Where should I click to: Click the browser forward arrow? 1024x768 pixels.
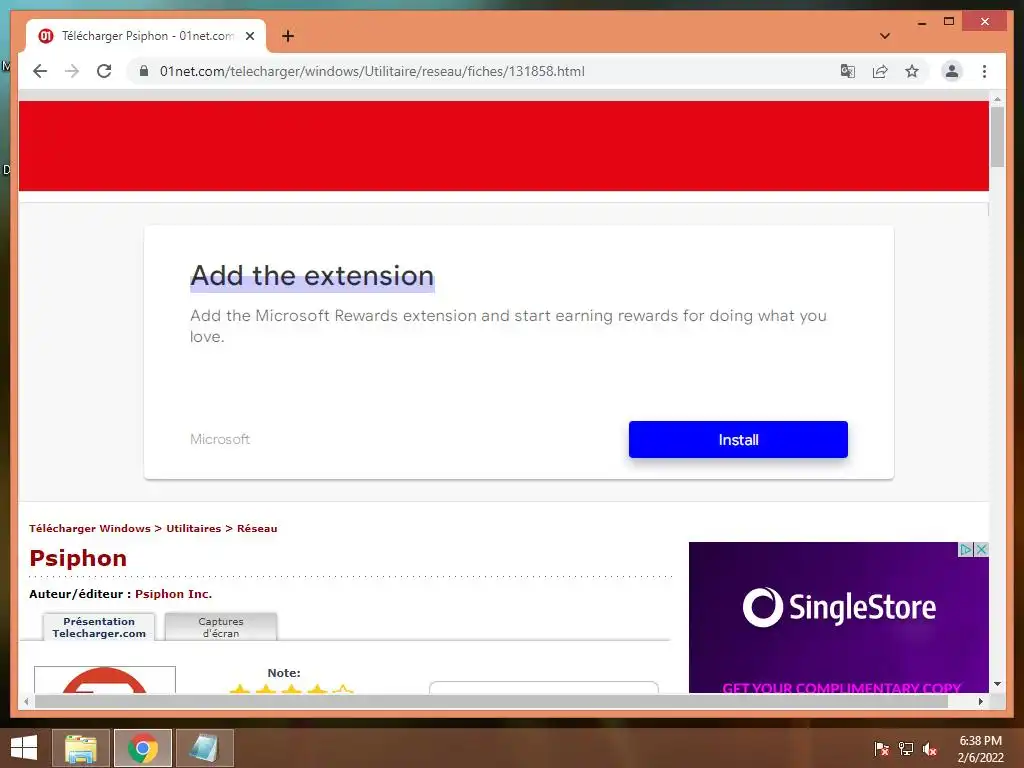pos(72,71)
